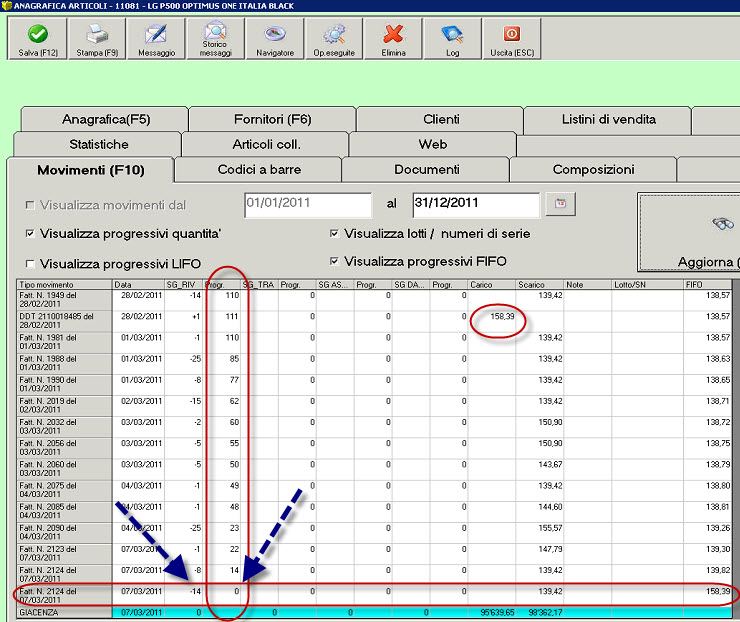Click the Stampa (F9) printer icon

pos(97,39)
